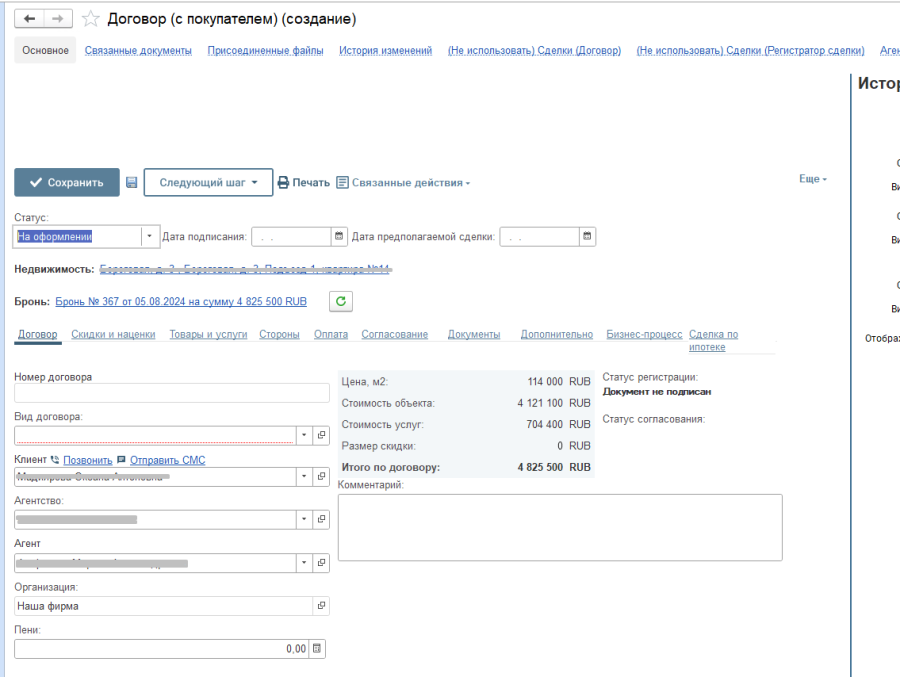Open Организация record with open-form icon
900x677 pixels.
(321, 606)
